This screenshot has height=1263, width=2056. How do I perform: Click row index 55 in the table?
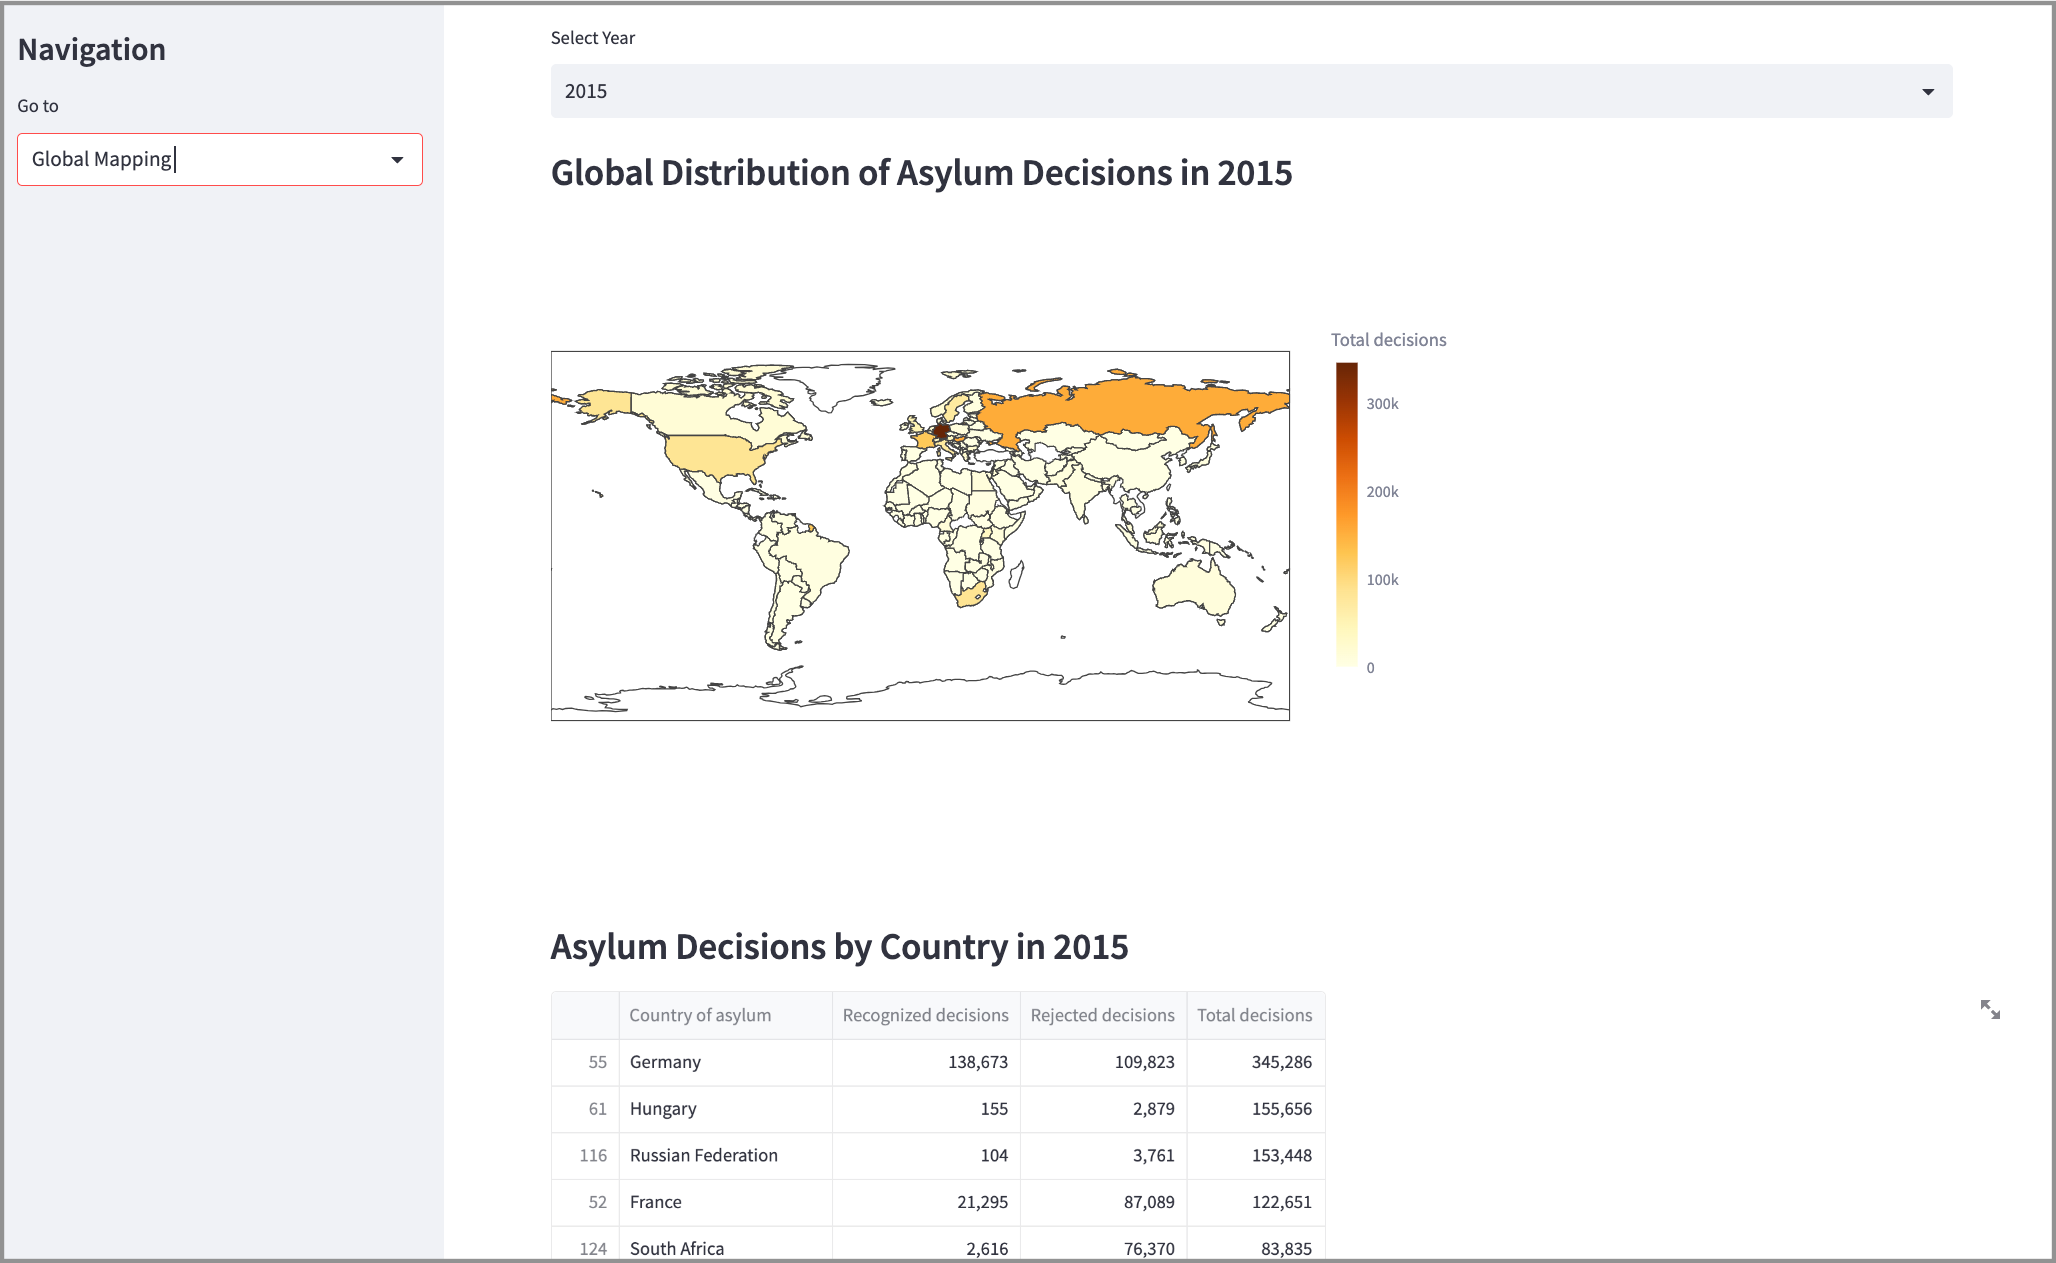point(597,1063)
